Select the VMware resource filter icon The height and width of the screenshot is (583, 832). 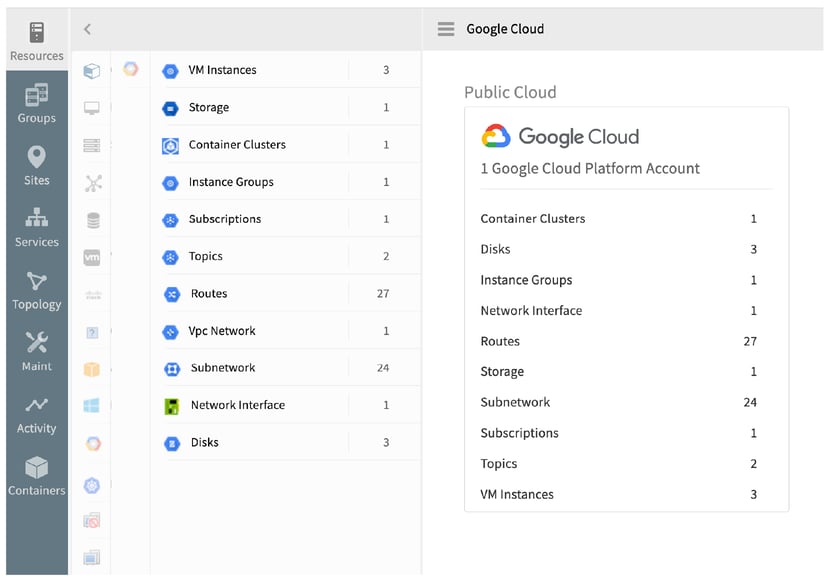point(91,257)
